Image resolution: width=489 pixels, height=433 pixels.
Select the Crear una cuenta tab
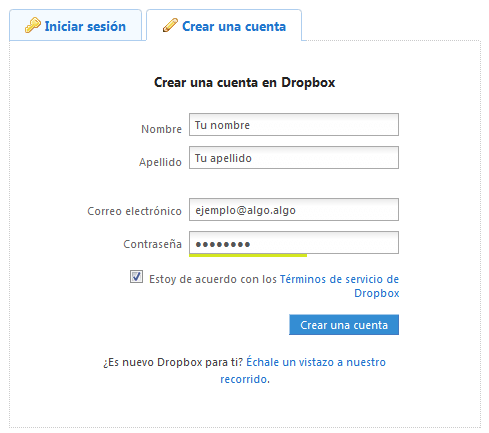224,25
